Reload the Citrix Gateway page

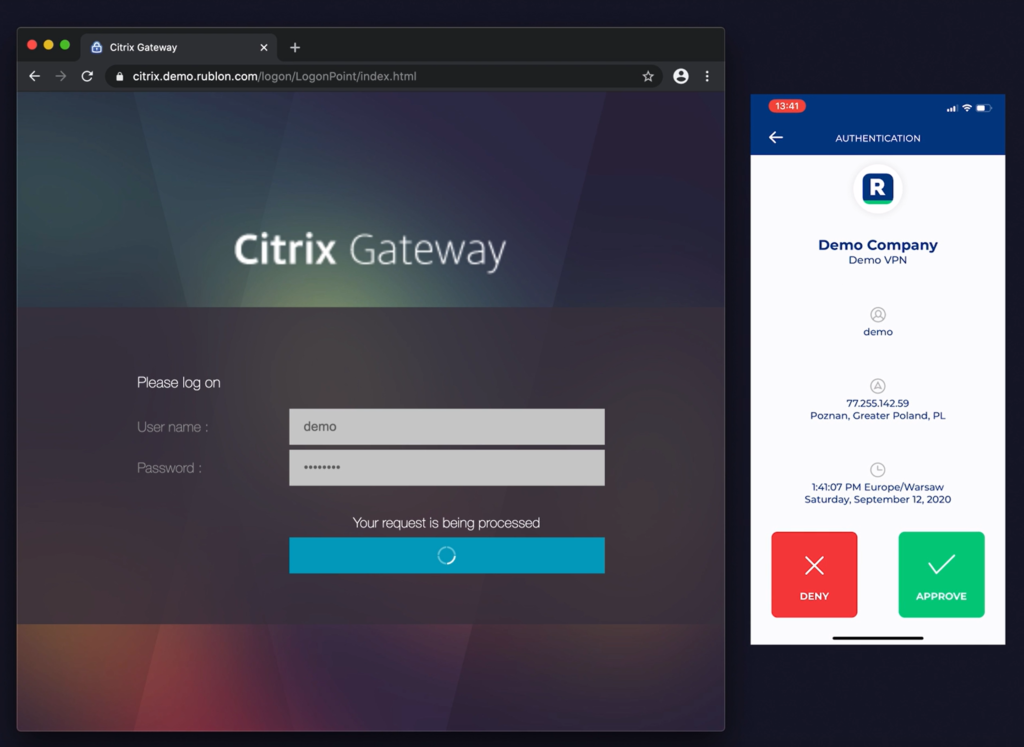coord(87,76)
